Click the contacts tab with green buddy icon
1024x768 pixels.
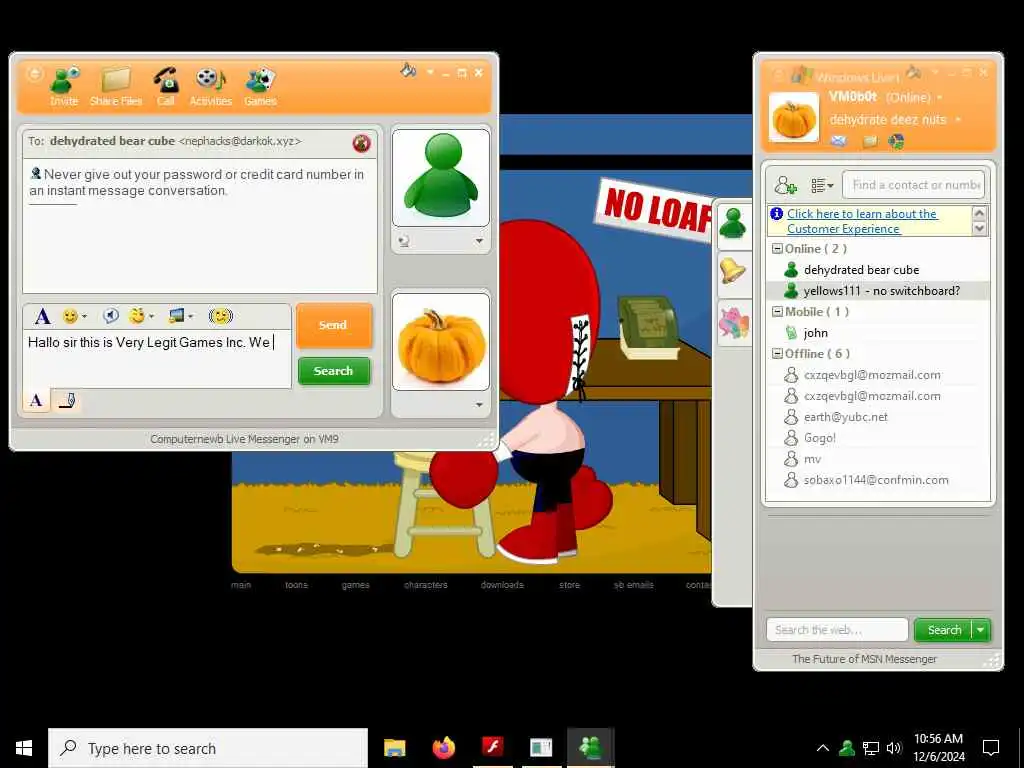click(733, 225)
